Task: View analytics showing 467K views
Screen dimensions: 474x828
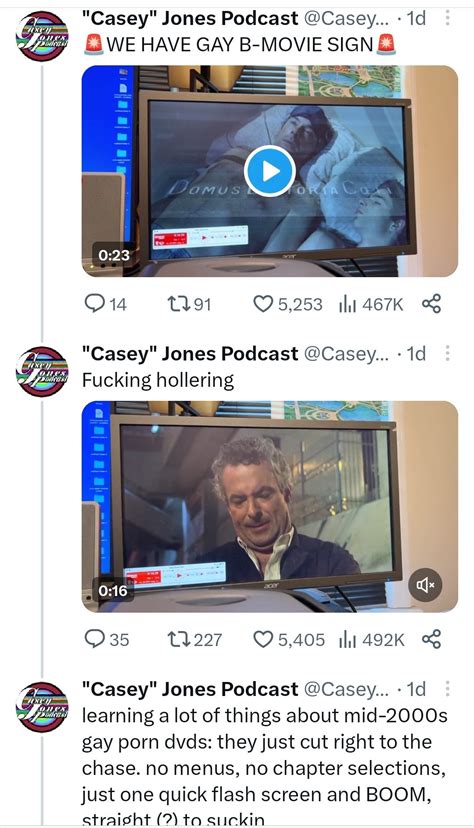Action: click(x=371, y=304)
